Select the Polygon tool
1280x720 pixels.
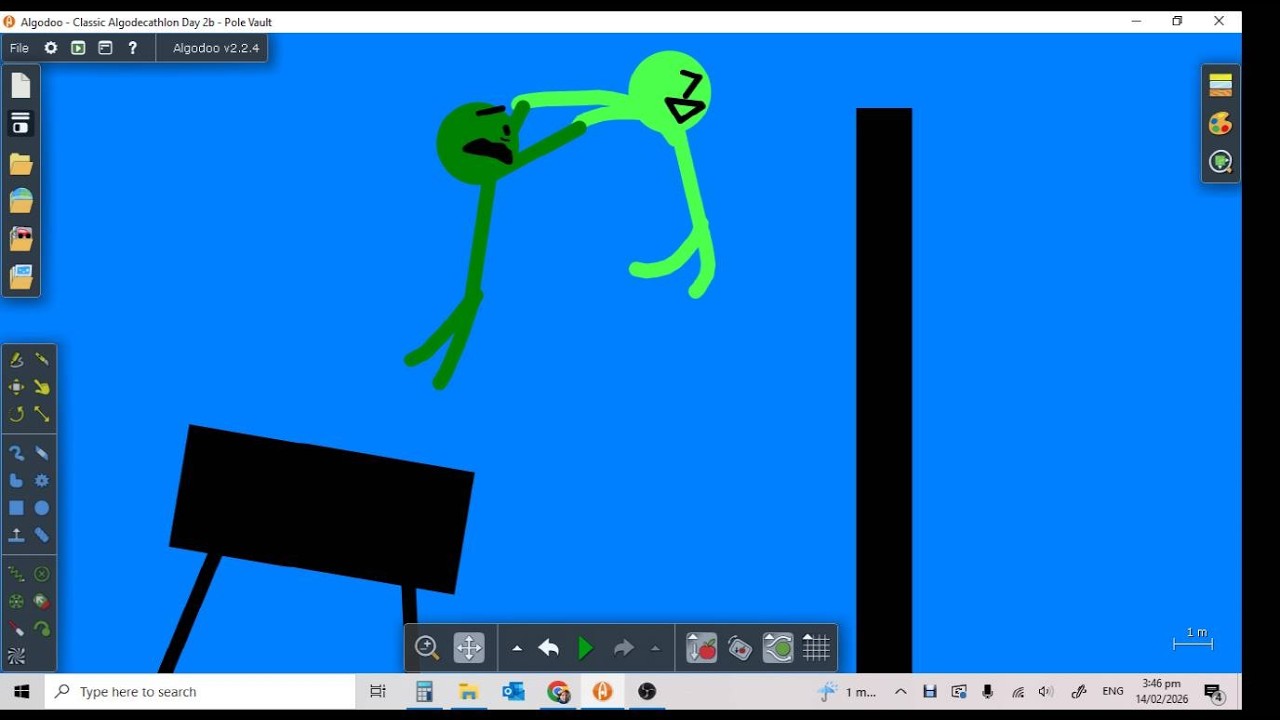pyautogui.click(x=16, y=481)
